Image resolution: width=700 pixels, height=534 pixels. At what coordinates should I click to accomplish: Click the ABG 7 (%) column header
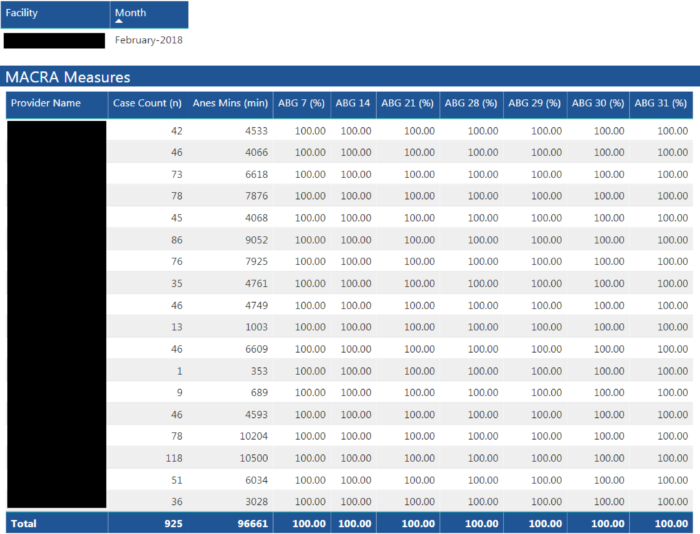[302, 103]
